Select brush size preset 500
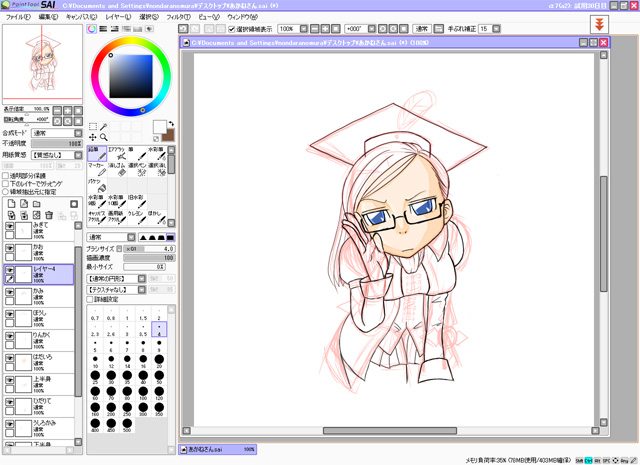Screen dimensions: 640x465 (127, 425)
